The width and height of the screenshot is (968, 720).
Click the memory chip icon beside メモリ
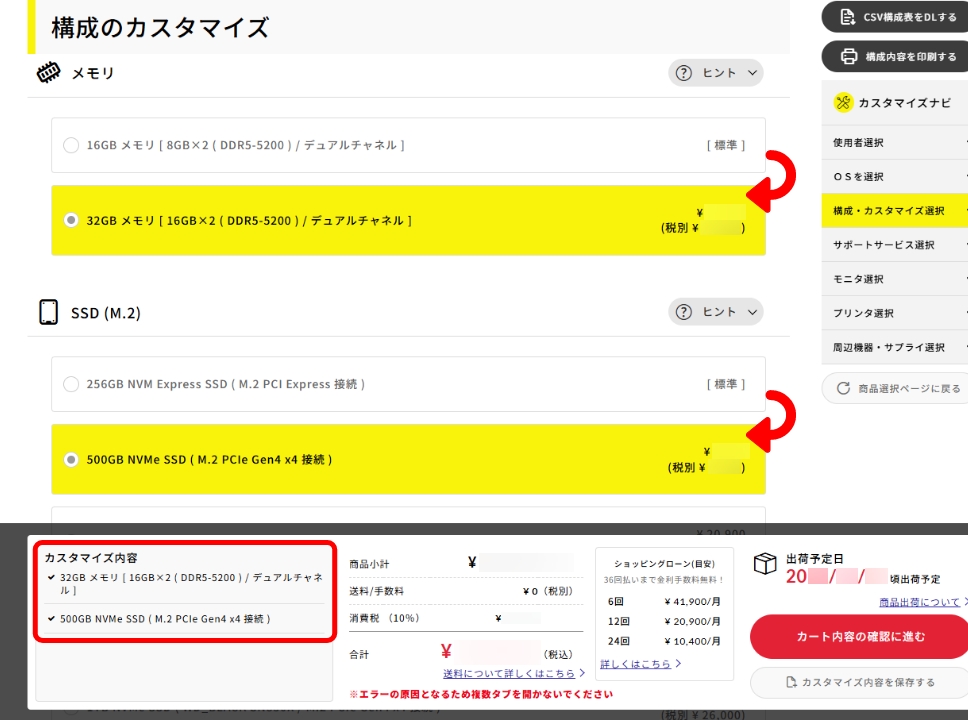point(48,73)
